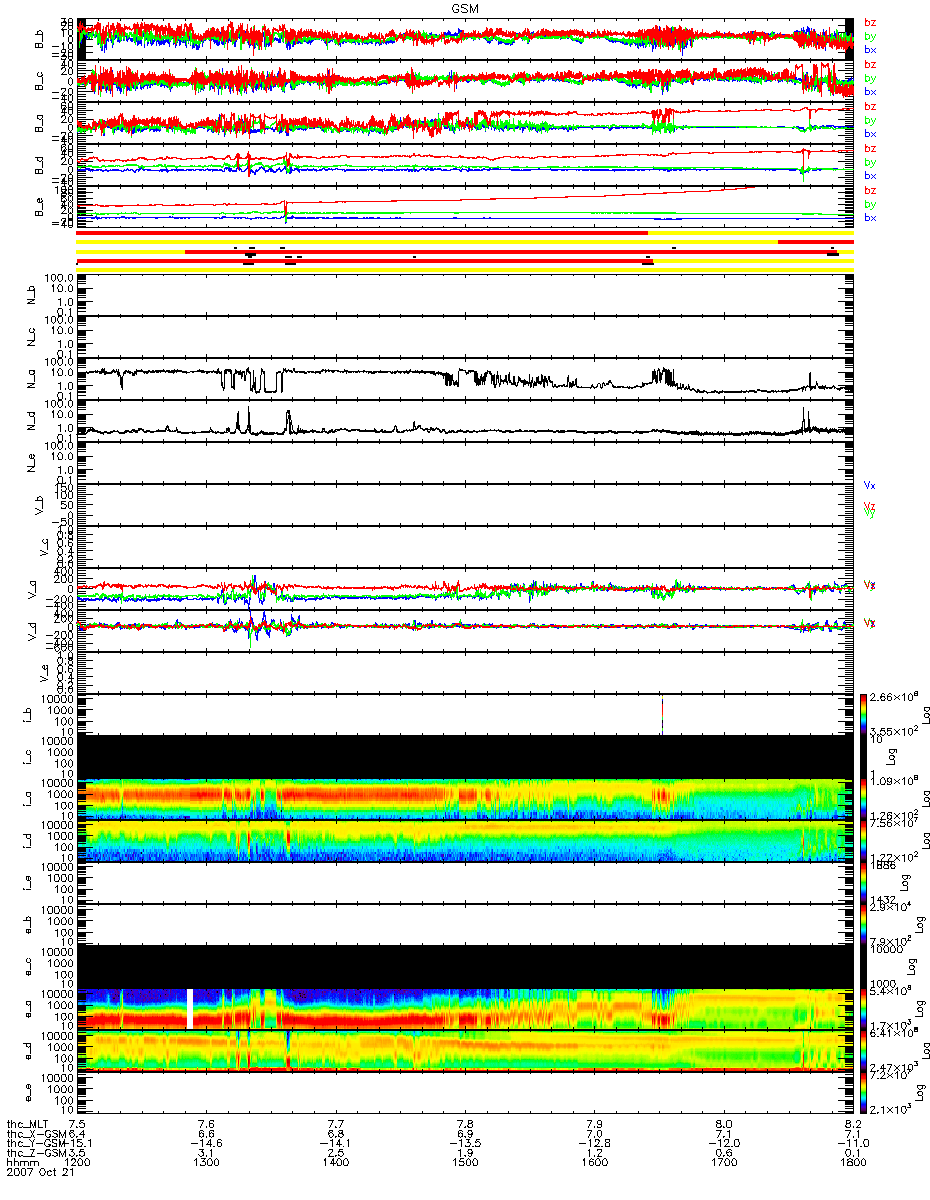Image resolution: width=930 pixels, height=1200 pixels.
Task: Click the Y-GSM value -12.8
Action: (x=594, y=1143)
